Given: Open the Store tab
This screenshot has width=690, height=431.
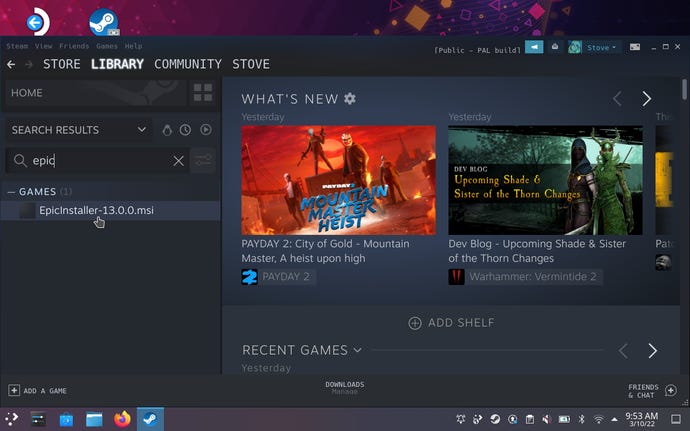Looking at the screenshot, I should pos(61,64).
